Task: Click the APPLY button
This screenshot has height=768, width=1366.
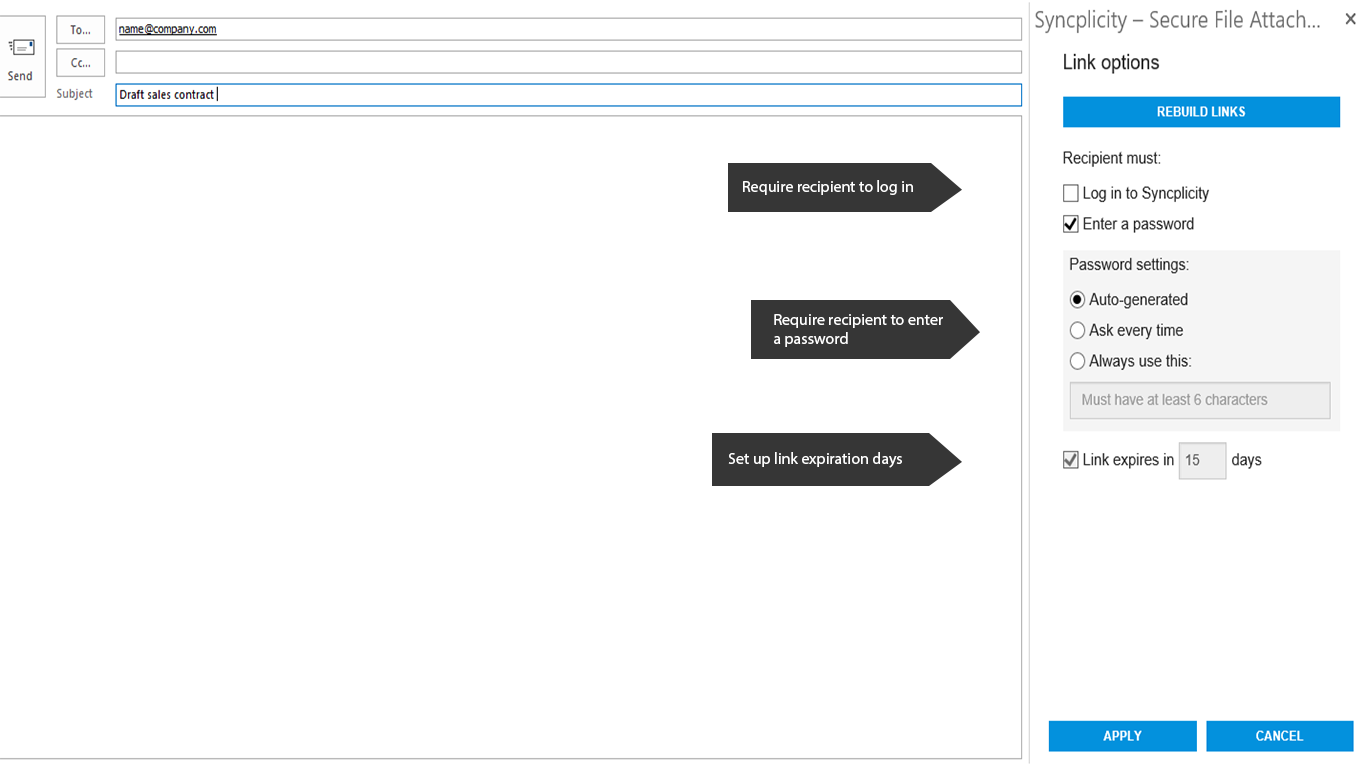Action: pos(1122,736)
